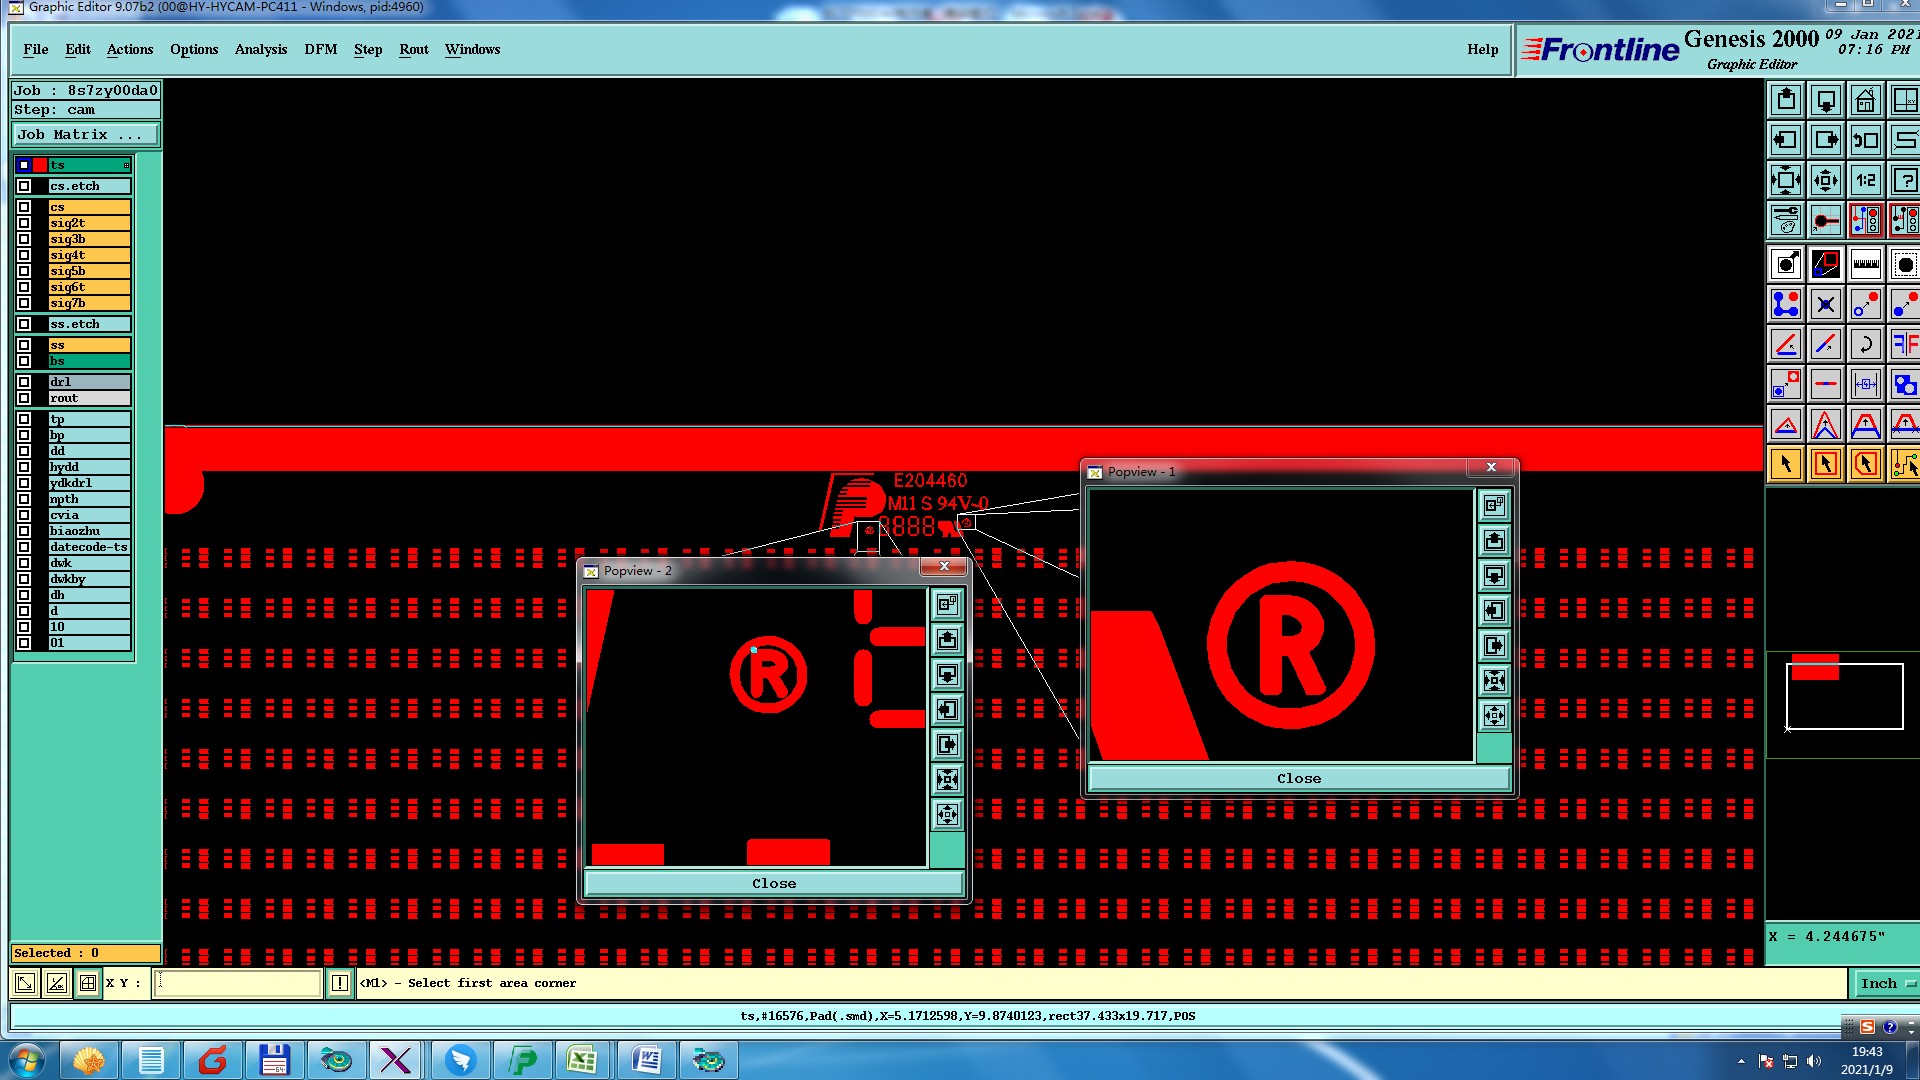Click the Home view icon
Viewport: 1920px width, 1080px height.
pos(1865,101)
